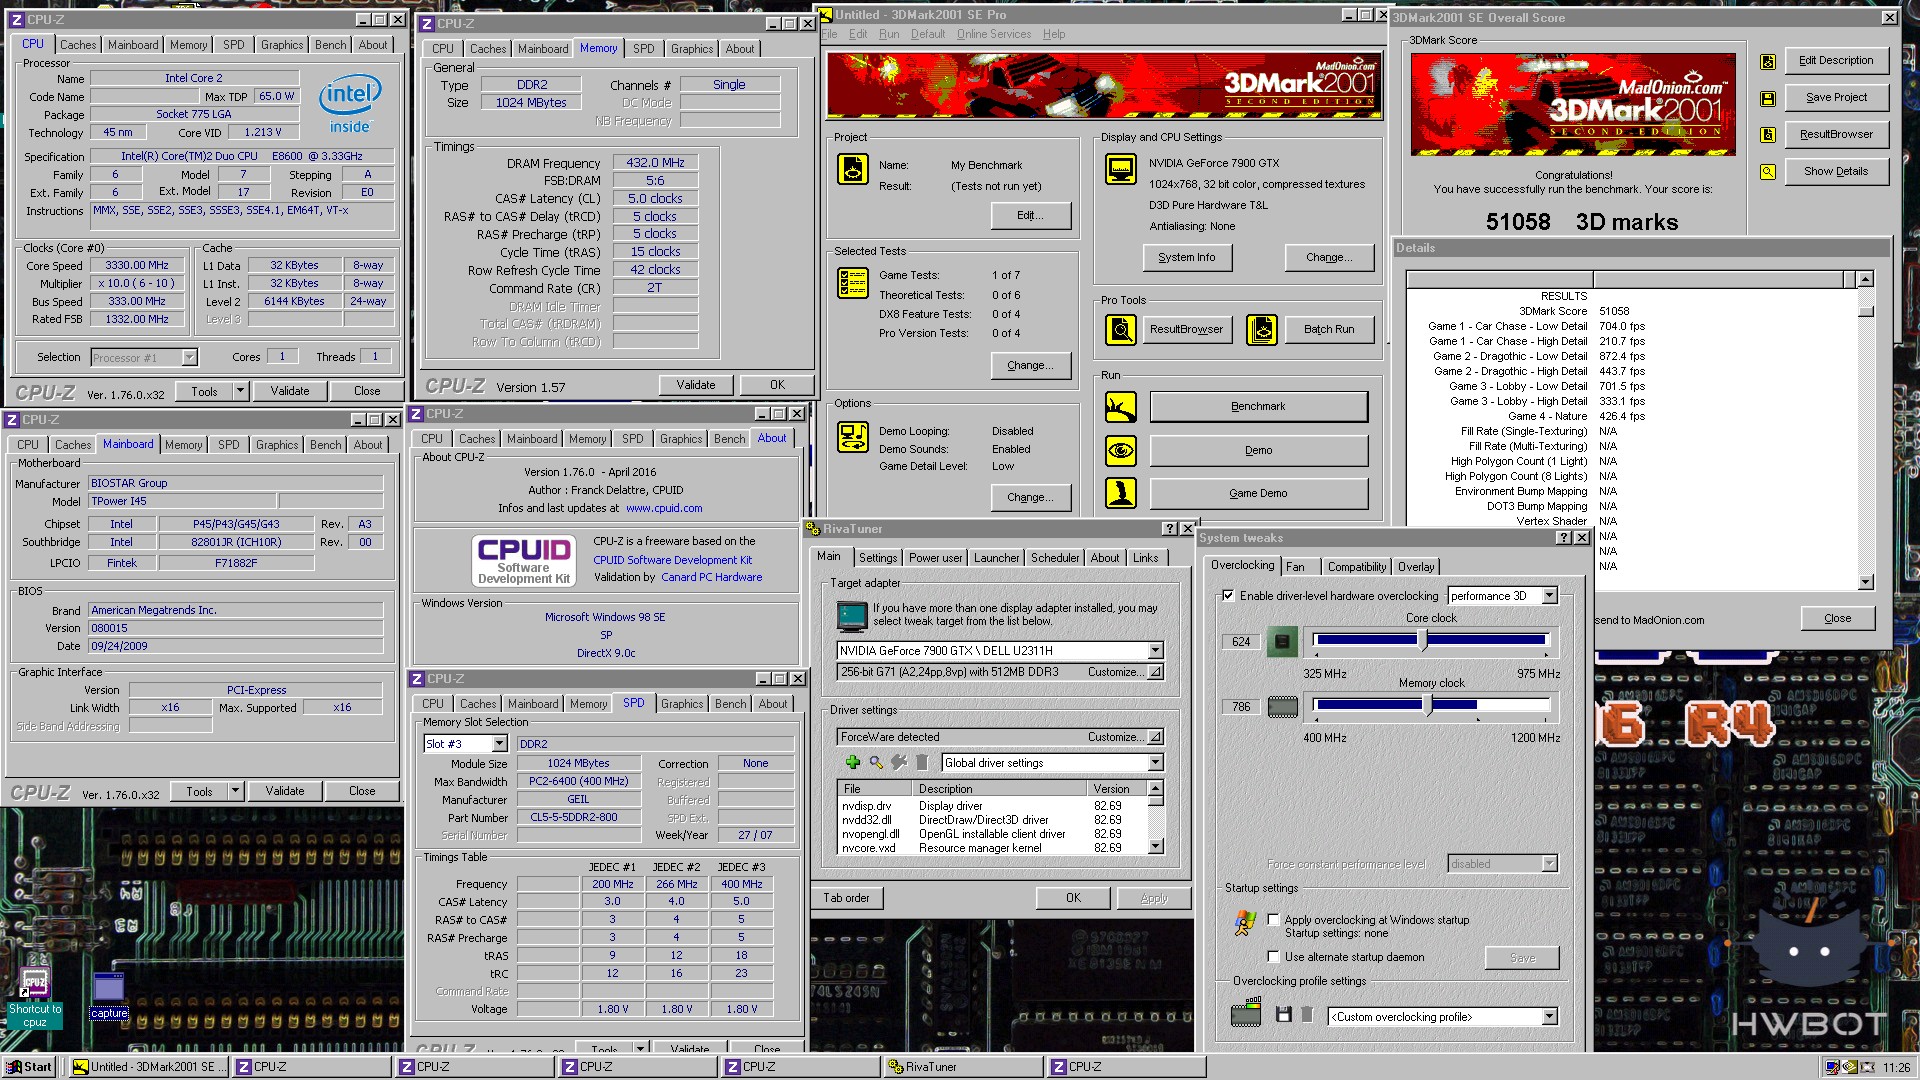Image resolution: width=1920 pixels, height=1080 pixels.
Task: Click the Core clock slider handle
Action: click(x=1422, y=640)
